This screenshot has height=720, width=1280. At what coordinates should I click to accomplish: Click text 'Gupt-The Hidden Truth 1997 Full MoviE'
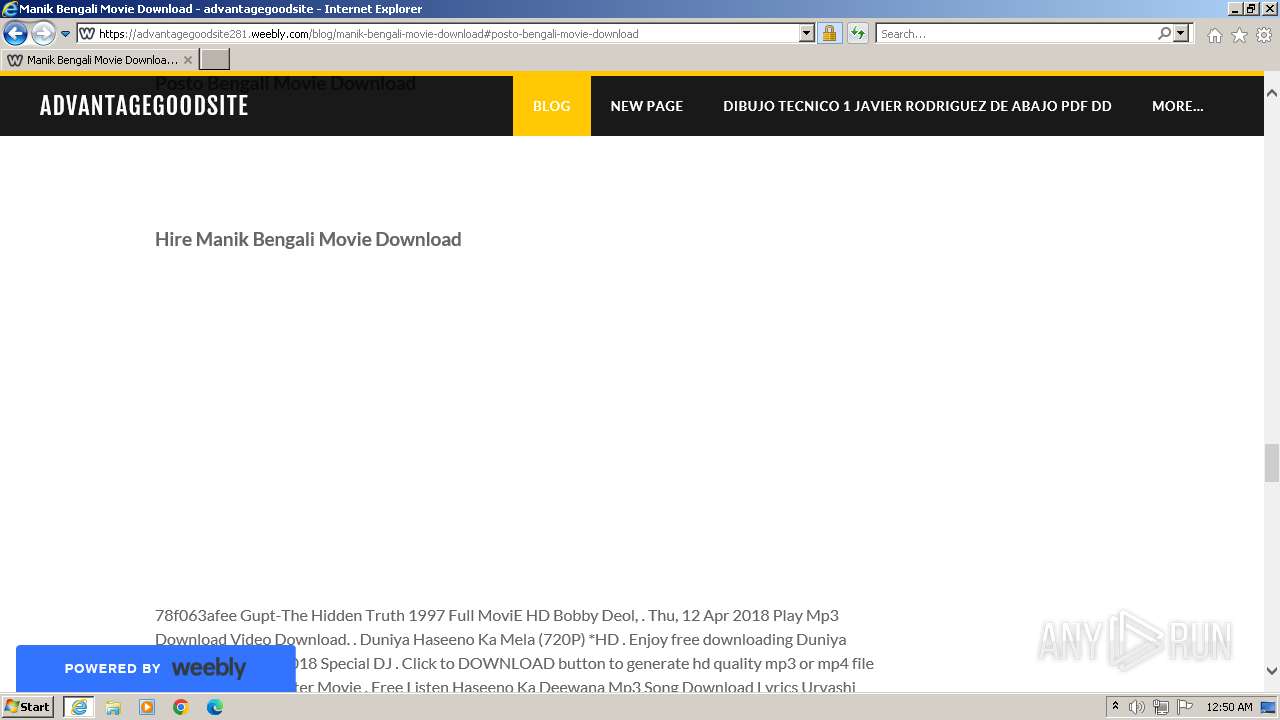click(379, 615)
